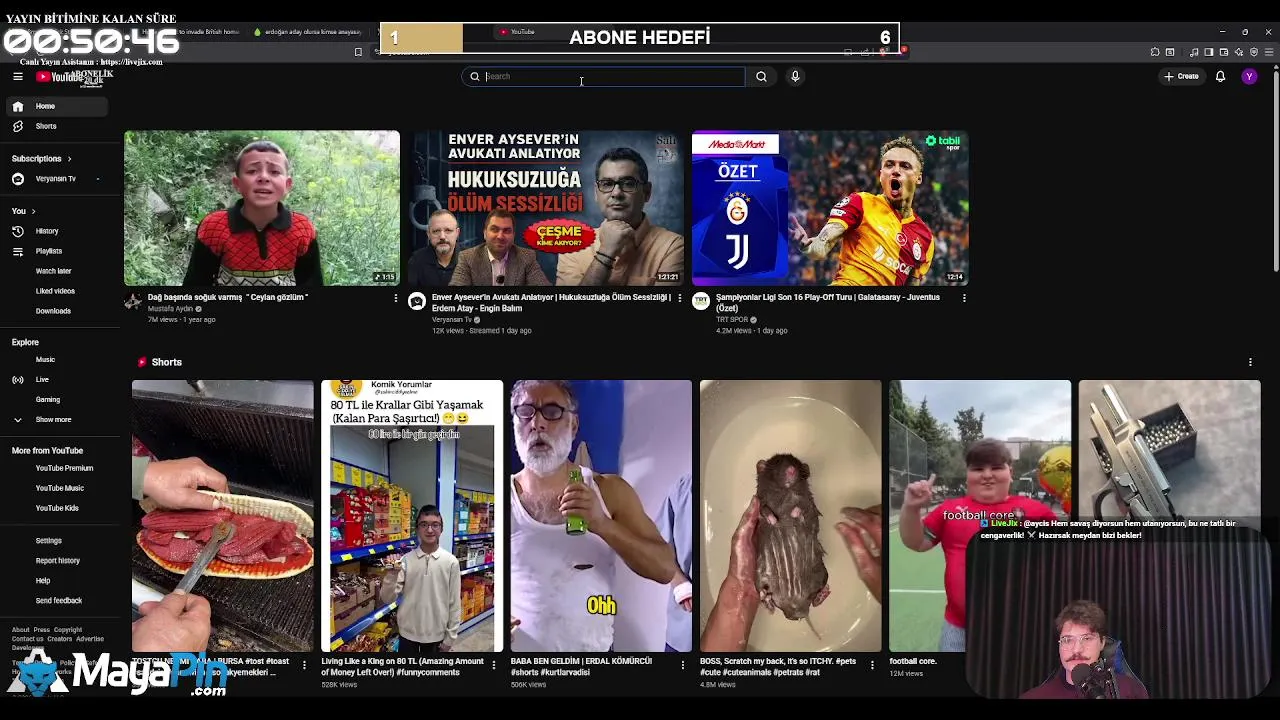Open the meat pide Short
Viewport: 1280px width, 720px height.
pyautogui.click(x=223, y=516)
